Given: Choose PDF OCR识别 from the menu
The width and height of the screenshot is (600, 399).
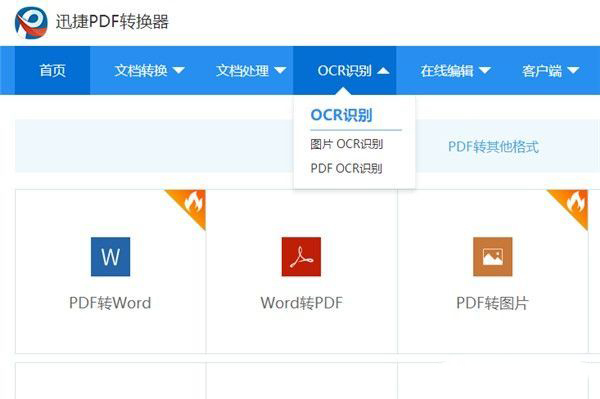Looking at the screenshot, I should coord(346,168).
